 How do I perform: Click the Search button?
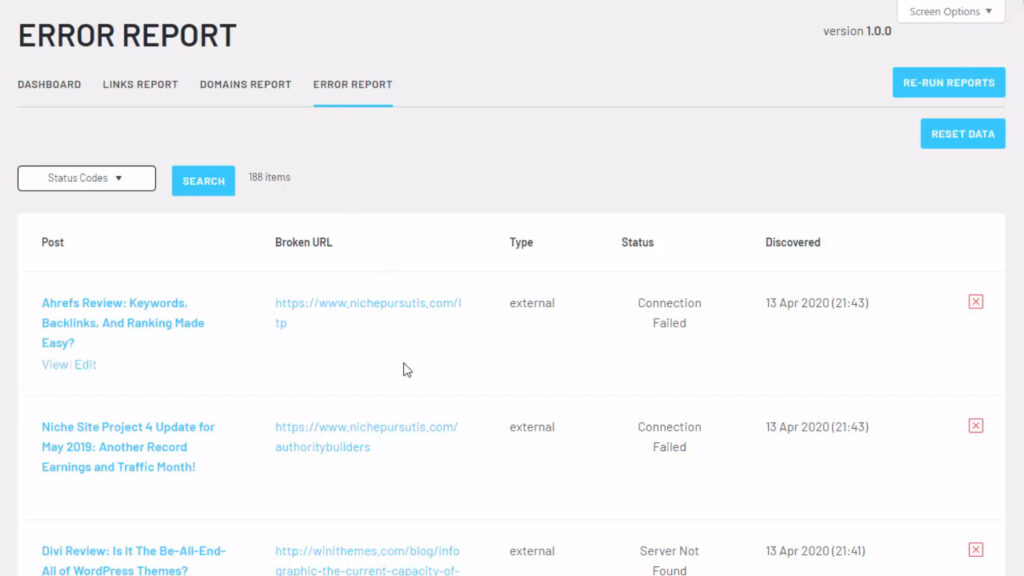[x=204, y=181]
